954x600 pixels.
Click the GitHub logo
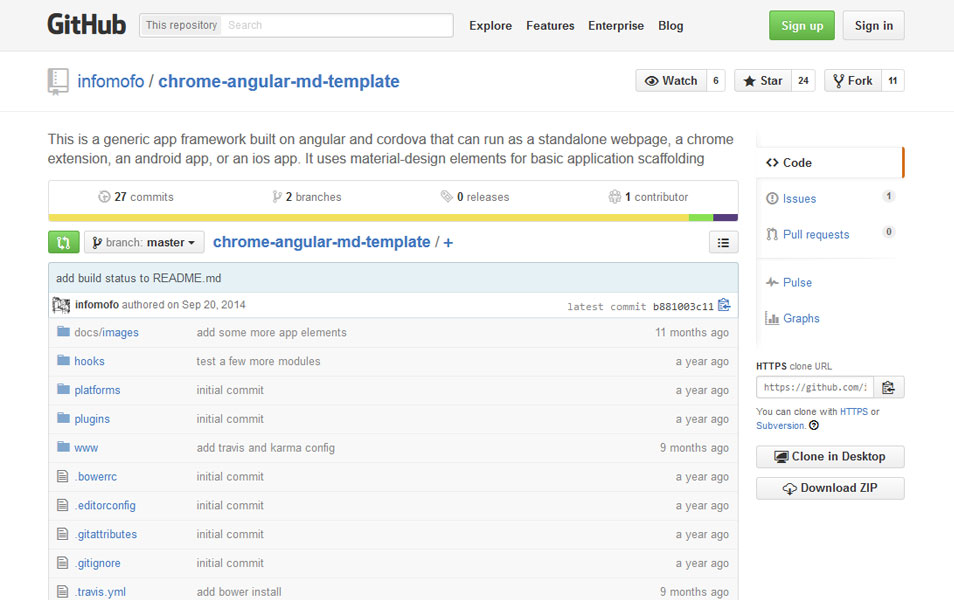(86, 25)
